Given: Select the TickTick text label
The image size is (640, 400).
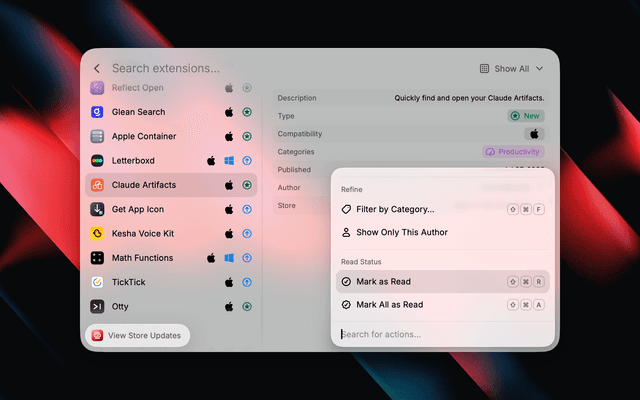Looking at the screenshot, I should click(x=129, y=282).
